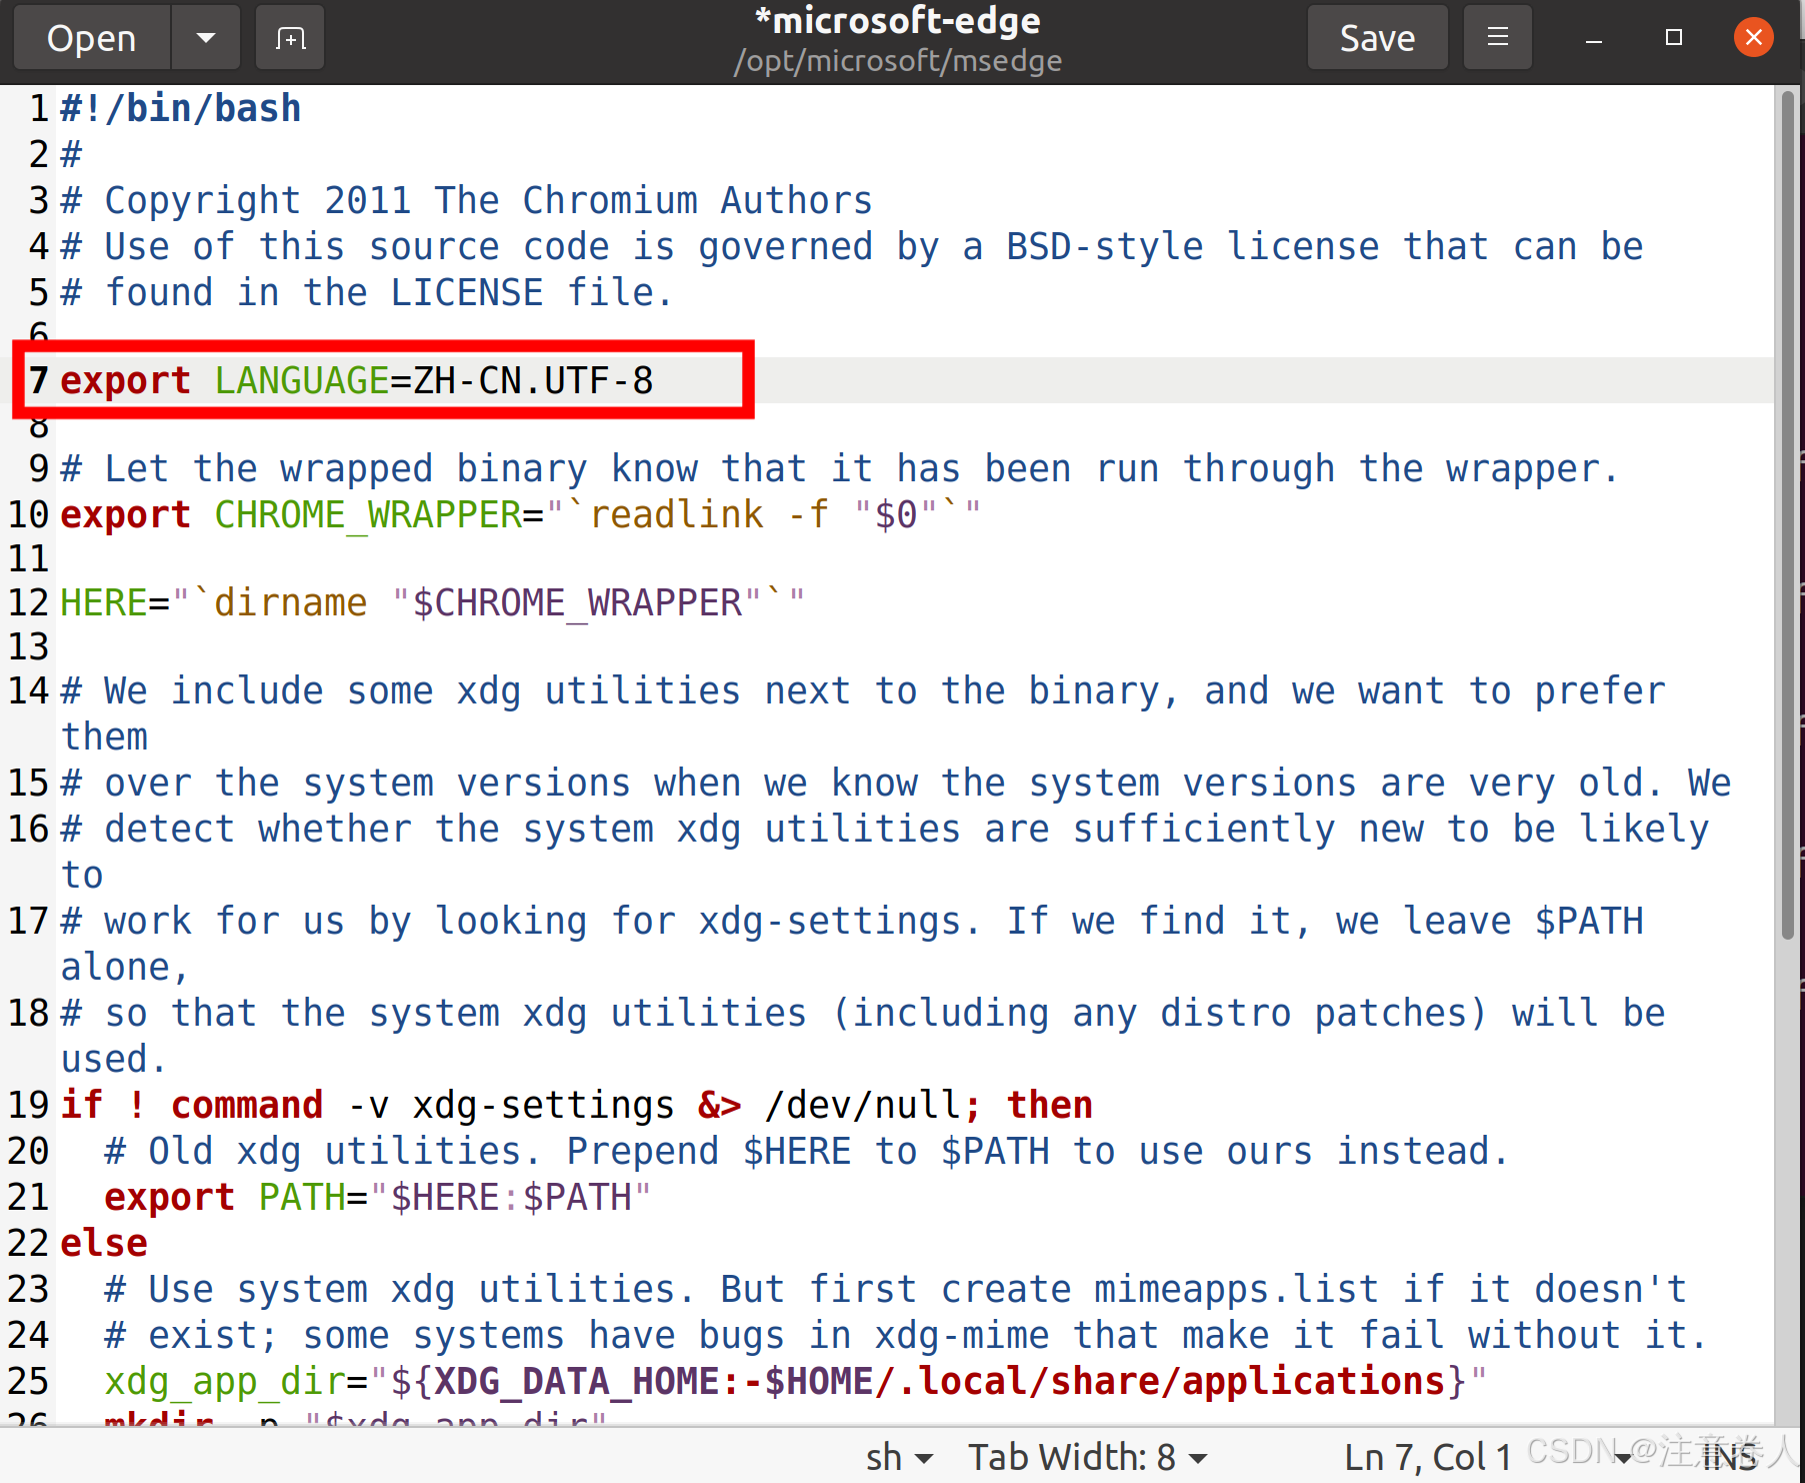
Task: Place cursor in HERE= dirname line
Action: tap(432, 603)
